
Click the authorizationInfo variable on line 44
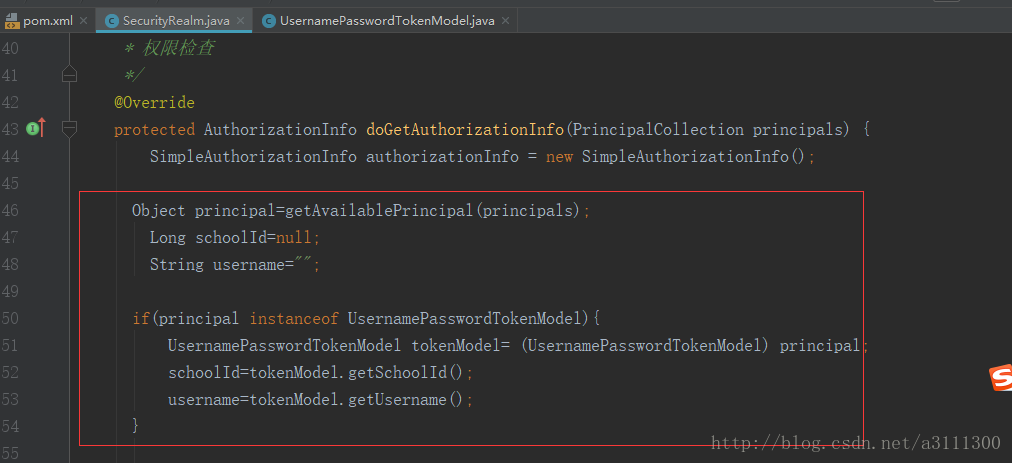coord(442,157)
